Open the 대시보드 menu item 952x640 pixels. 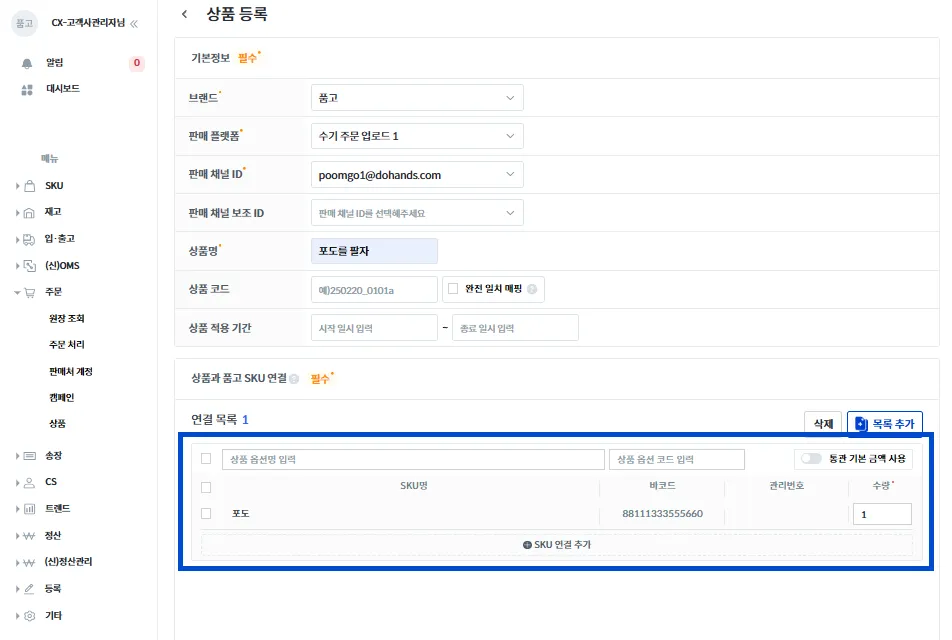[63, 89]
